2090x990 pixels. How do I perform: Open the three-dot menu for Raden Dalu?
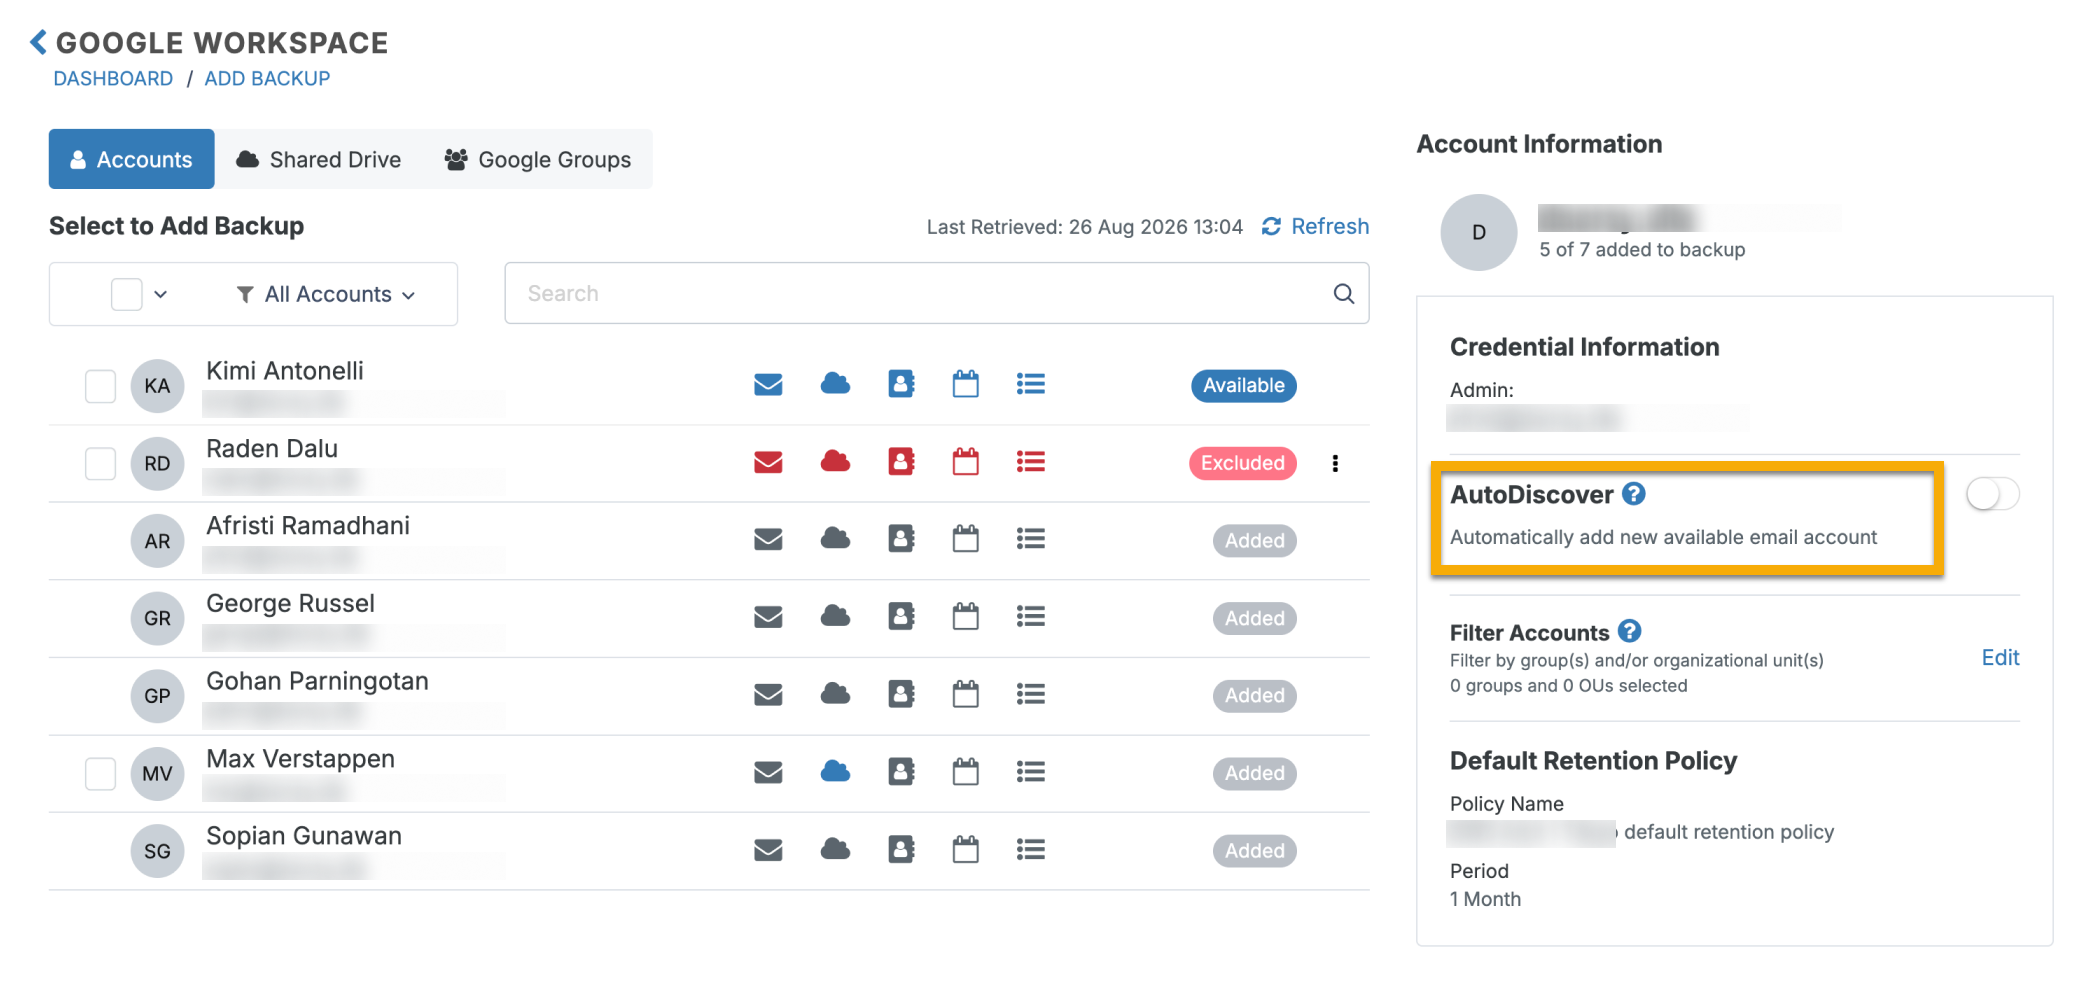pyautogui.click(x=1335, y=463)
